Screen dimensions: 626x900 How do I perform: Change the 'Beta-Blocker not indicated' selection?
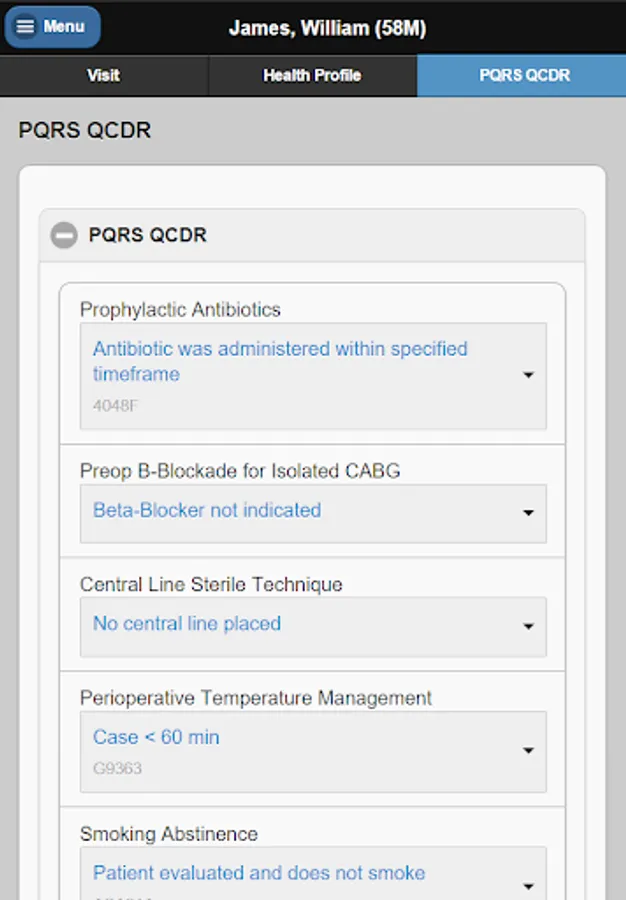[x=207, y=511]
